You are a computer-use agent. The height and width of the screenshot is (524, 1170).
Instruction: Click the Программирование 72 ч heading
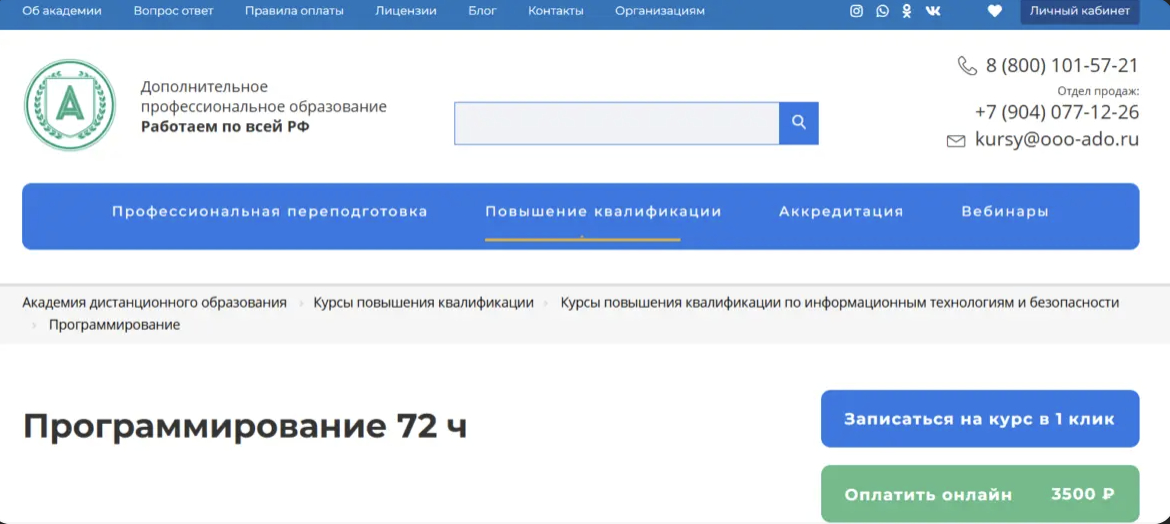click(x=245, y=426)
